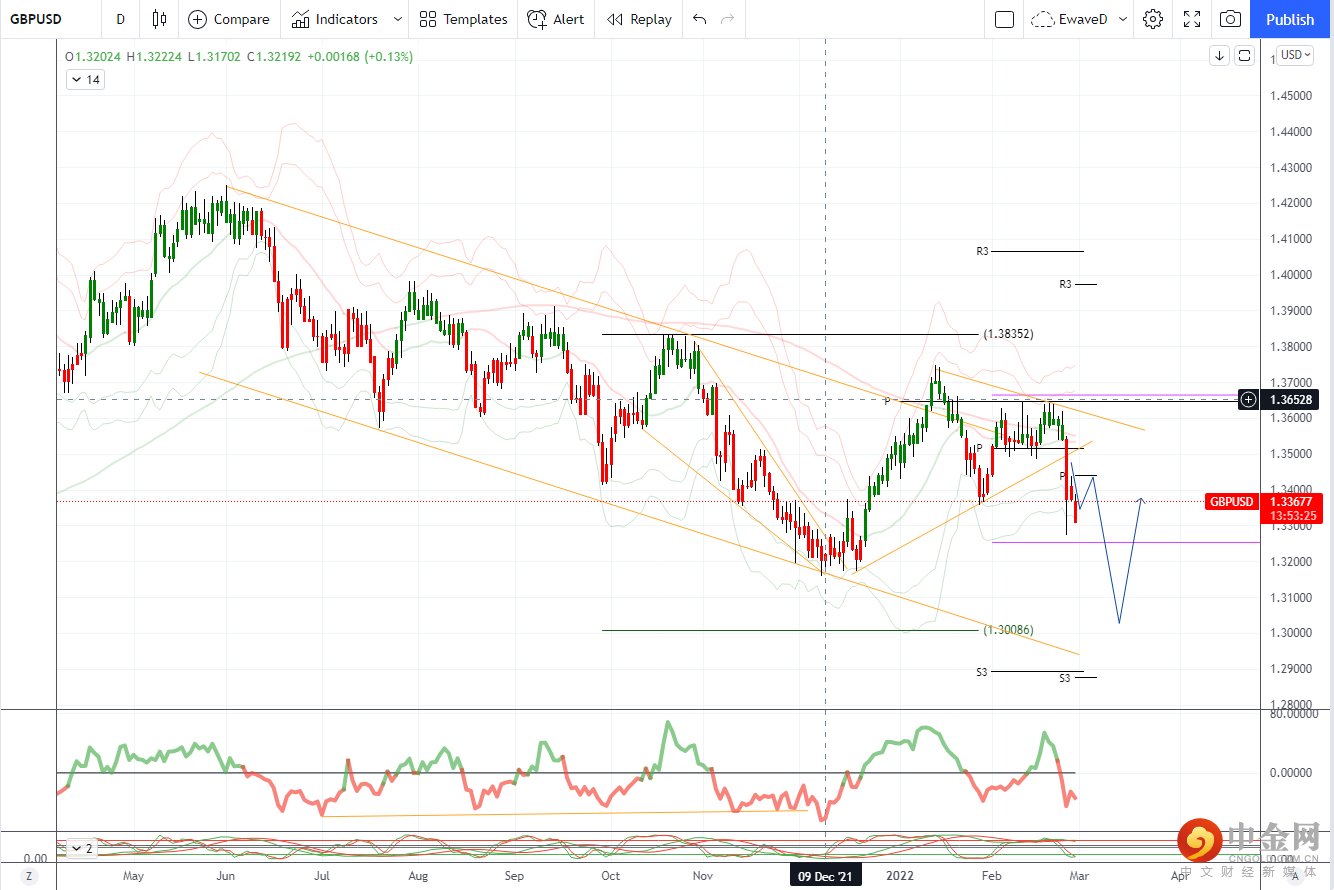Click the Compare plus icon

click(x=197, y=19)
